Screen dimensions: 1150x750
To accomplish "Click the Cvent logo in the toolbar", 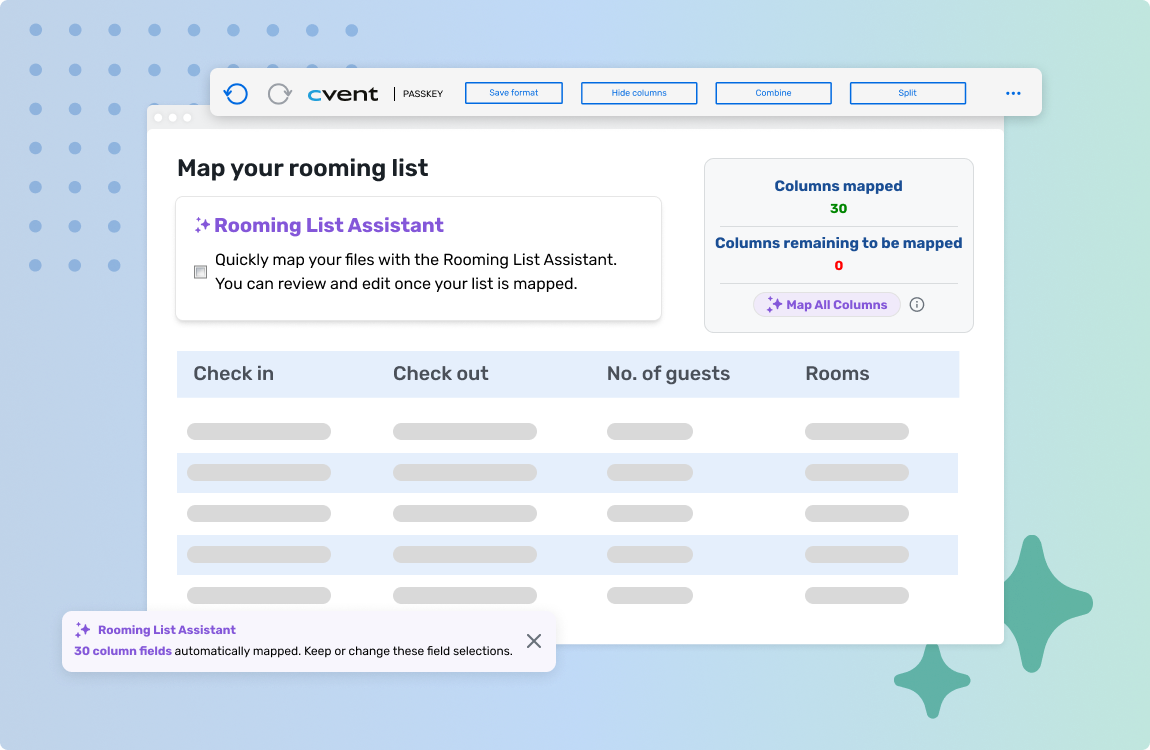I will (342, 92).
